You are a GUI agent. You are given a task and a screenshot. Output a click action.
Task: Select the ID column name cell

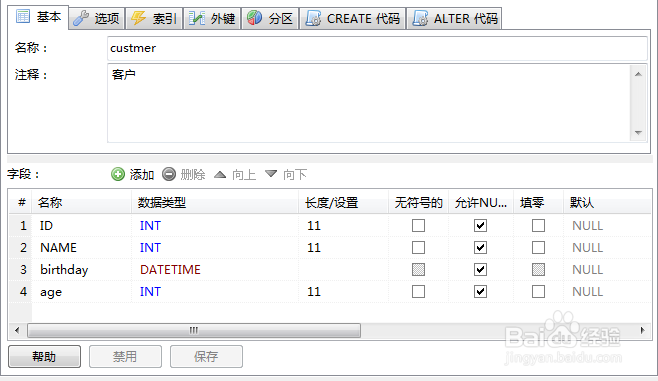[82, 226]
